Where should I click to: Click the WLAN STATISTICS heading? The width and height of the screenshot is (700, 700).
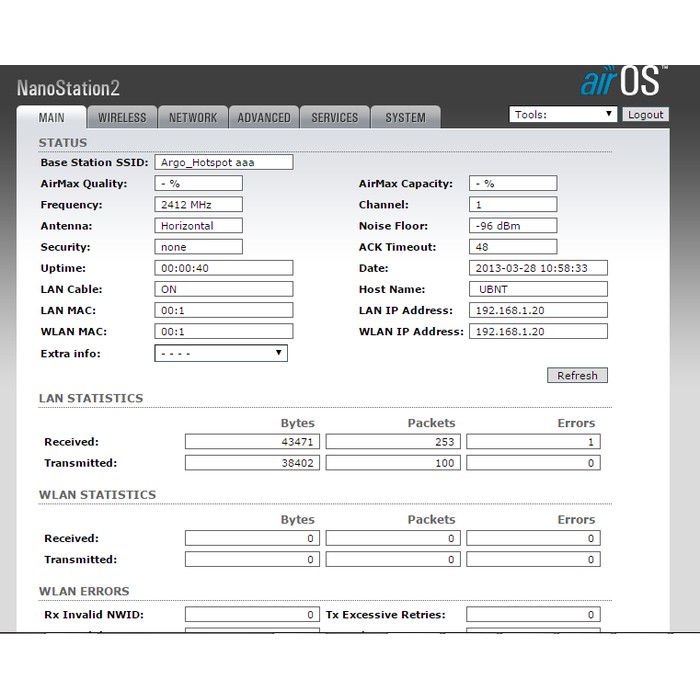(97, 495)
